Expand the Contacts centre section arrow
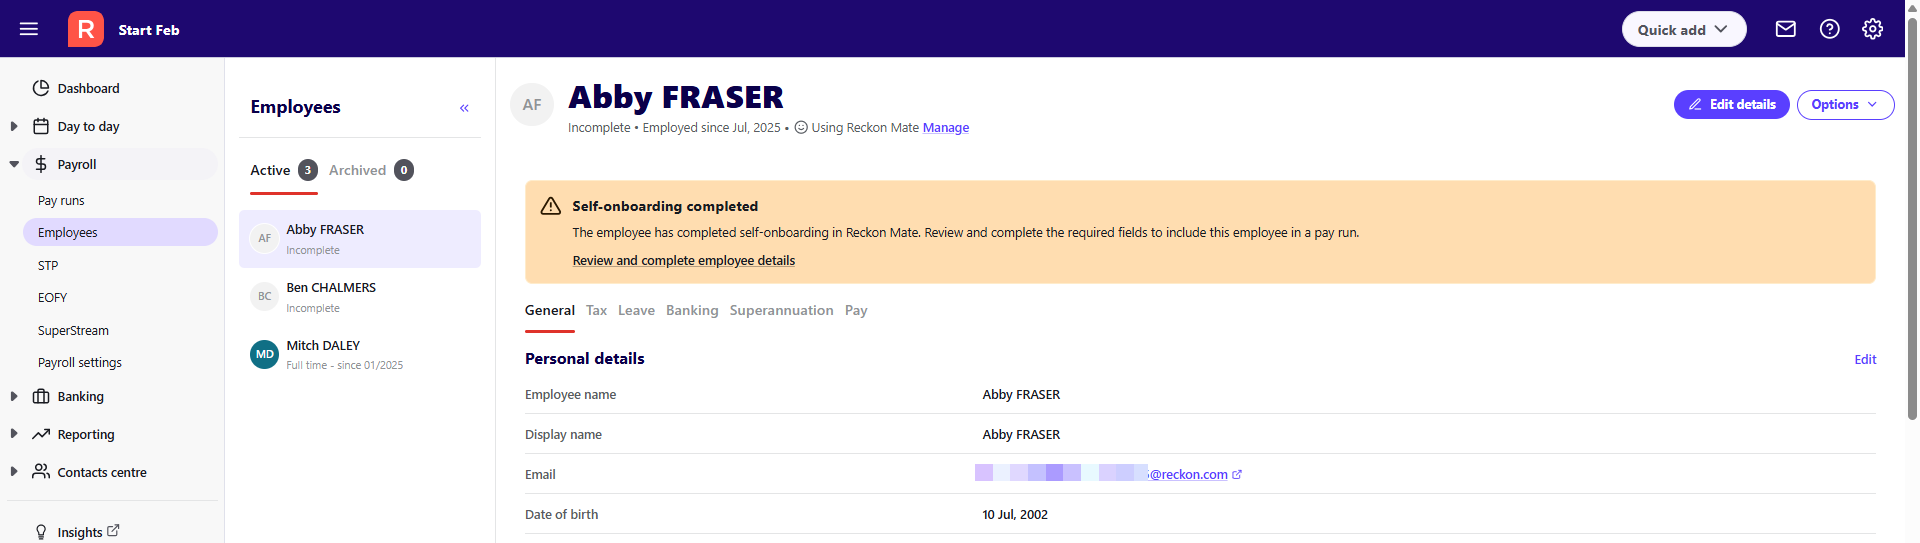 pos(14,472)
